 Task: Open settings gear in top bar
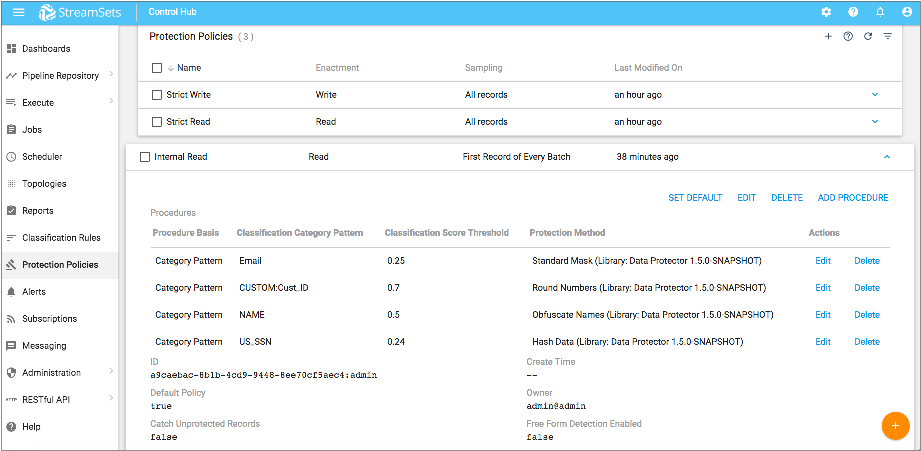pyautogui.click(x=826, y=12)
